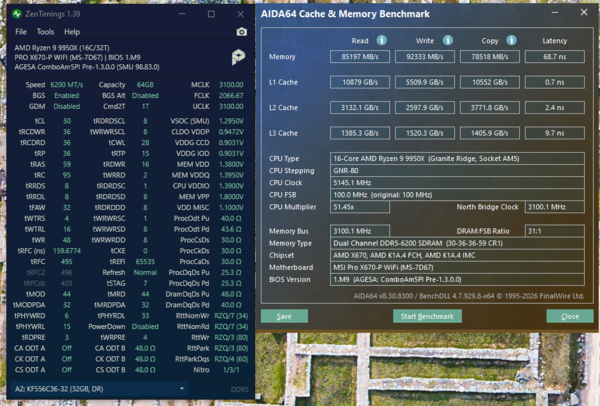Image resolution: width=600 pixels, height=406 pixels.
Task: Select the L1 Cache Read value 10879 GB/s
Action: (360, 82)
